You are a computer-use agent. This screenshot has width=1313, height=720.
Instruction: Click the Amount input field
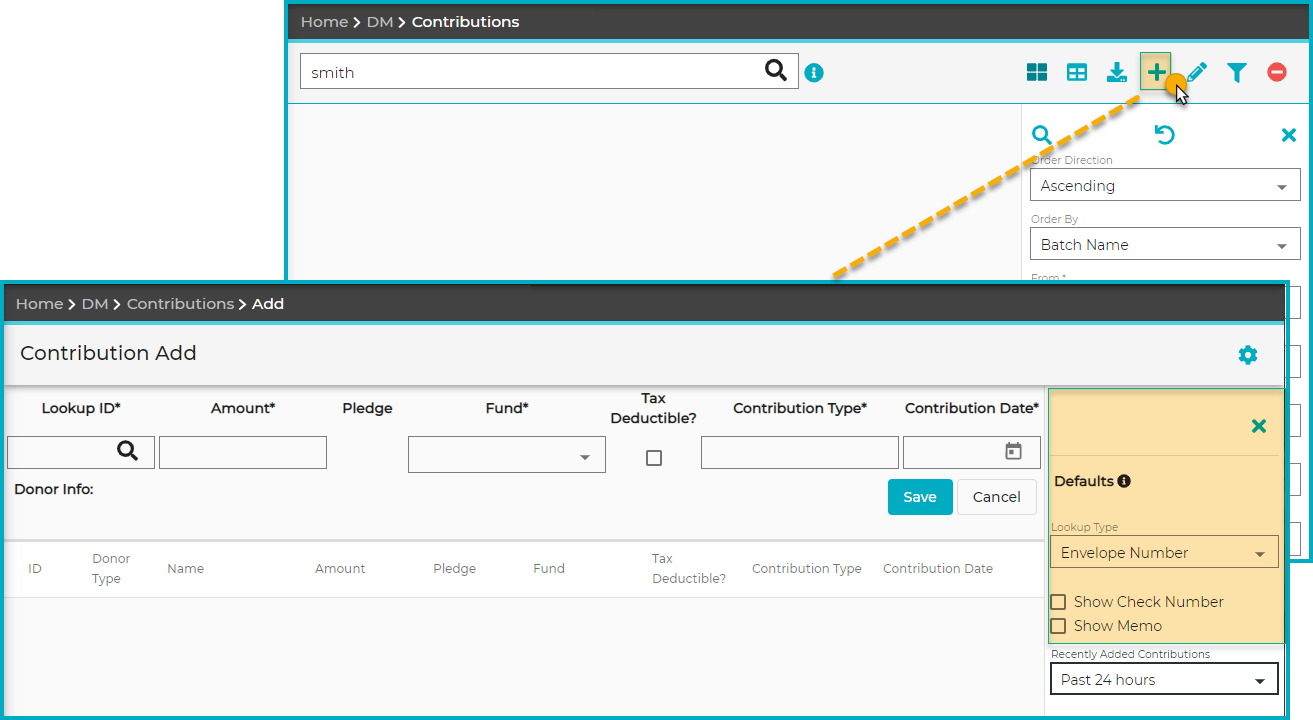(243, 452)
